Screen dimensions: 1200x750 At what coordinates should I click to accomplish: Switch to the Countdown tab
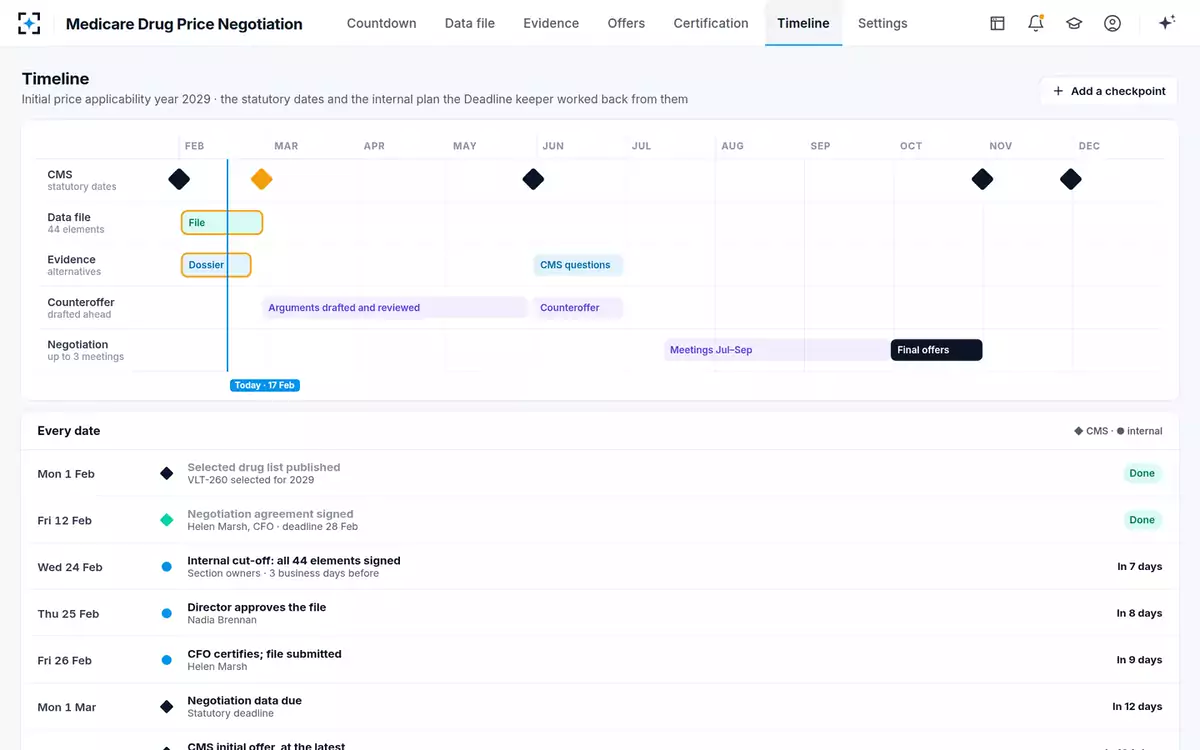(x=381, y=23)
